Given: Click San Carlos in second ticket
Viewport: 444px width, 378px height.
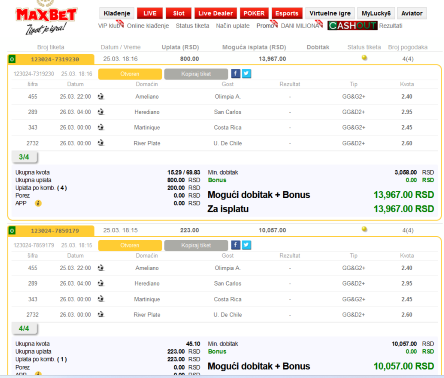Looking at the screenshot, I should tap(228, 284).
